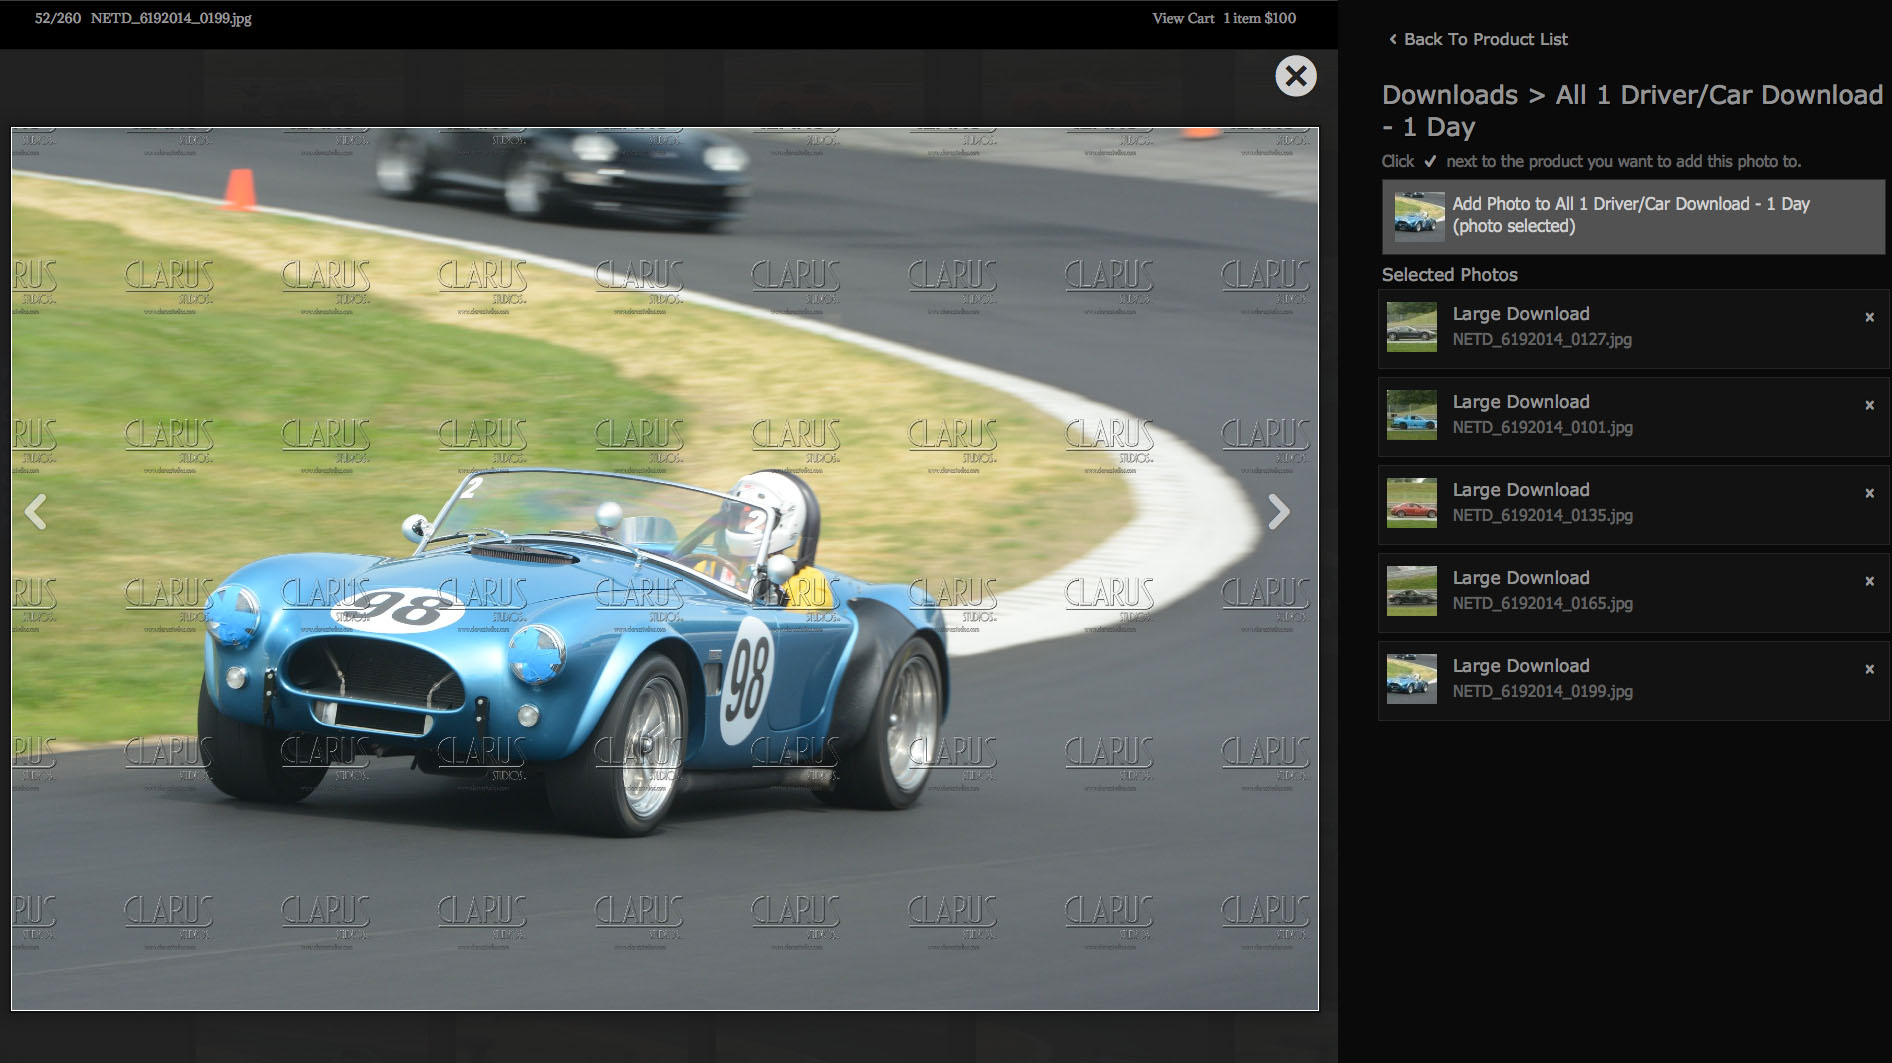
Task: Close the photo lightbox with X button
Action: tap(1295, 76)
